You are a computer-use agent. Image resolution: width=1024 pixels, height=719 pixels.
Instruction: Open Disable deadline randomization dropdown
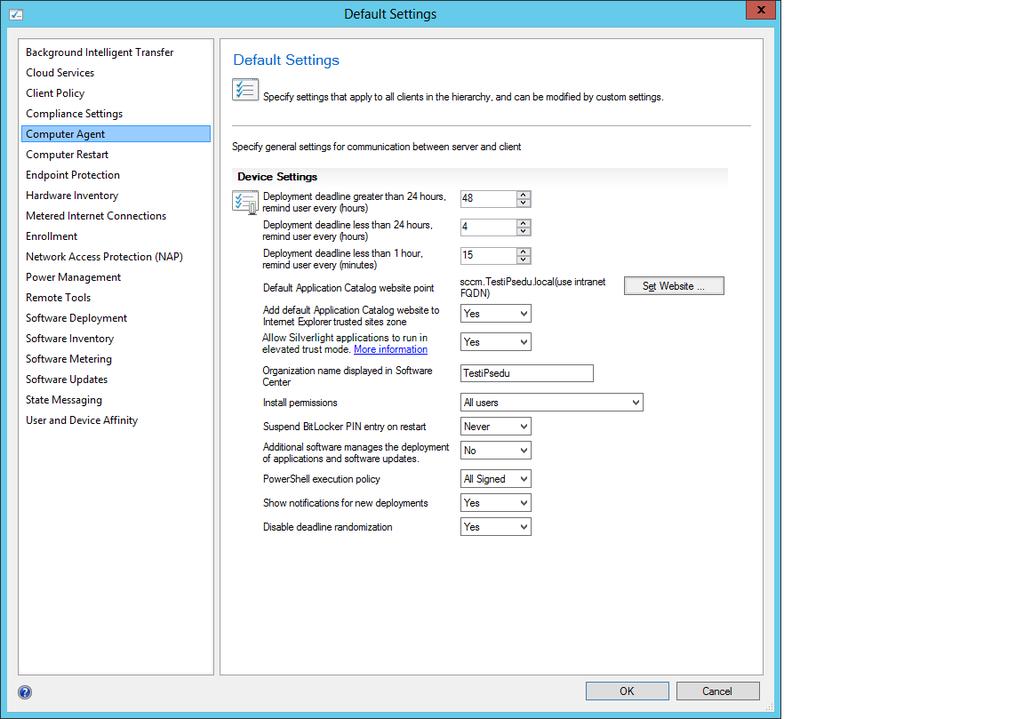click(496, 527)
